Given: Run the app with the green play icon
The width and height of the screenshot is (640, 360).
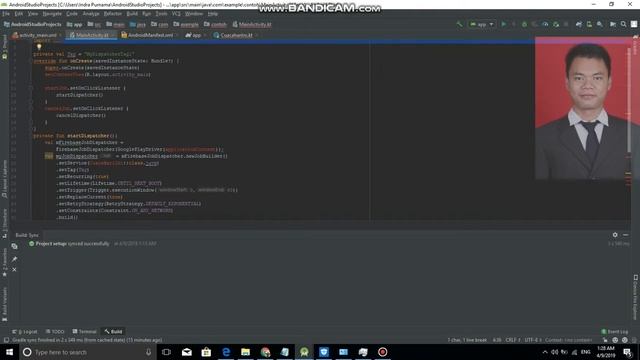Looking at the screenshot, I should pyautogui.click(x=504, y=24).
